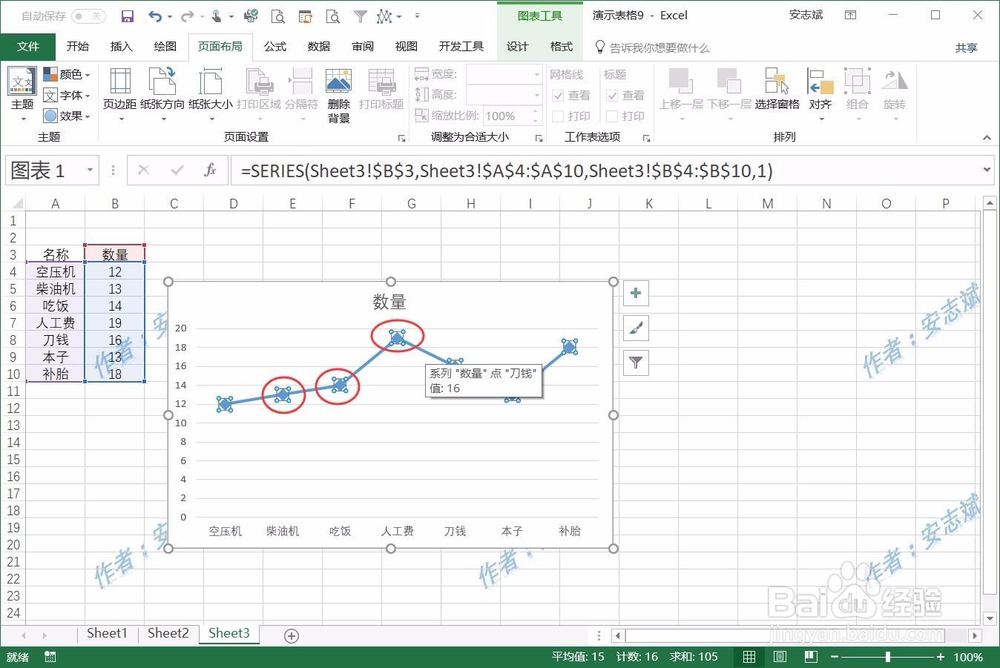Open the Colors (颜色) dropdown
Viewport: 1000px width, 668px height.
pyautogui.click(x=67, y=75)
